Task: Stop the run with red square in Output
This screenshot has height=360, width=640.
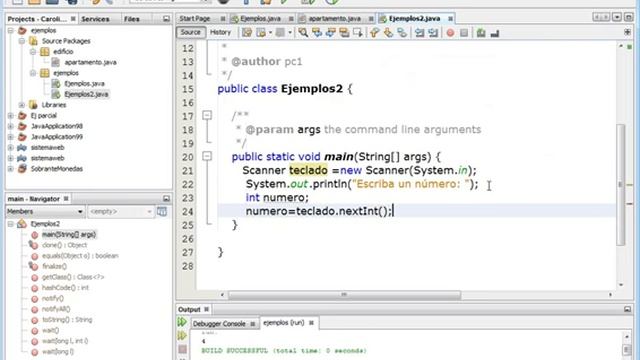Action: click(182, 349)
